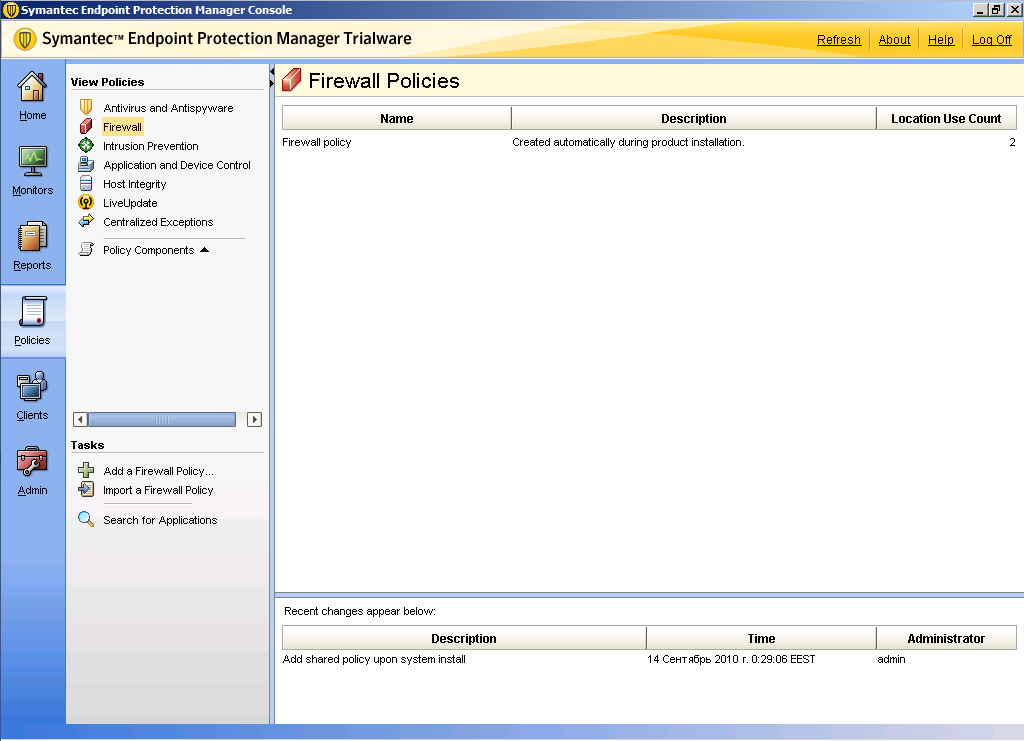The width and height of the screenshot is (1024, 741).
Task: Click Import a Firewall Policy task
Action: (158, 490)
